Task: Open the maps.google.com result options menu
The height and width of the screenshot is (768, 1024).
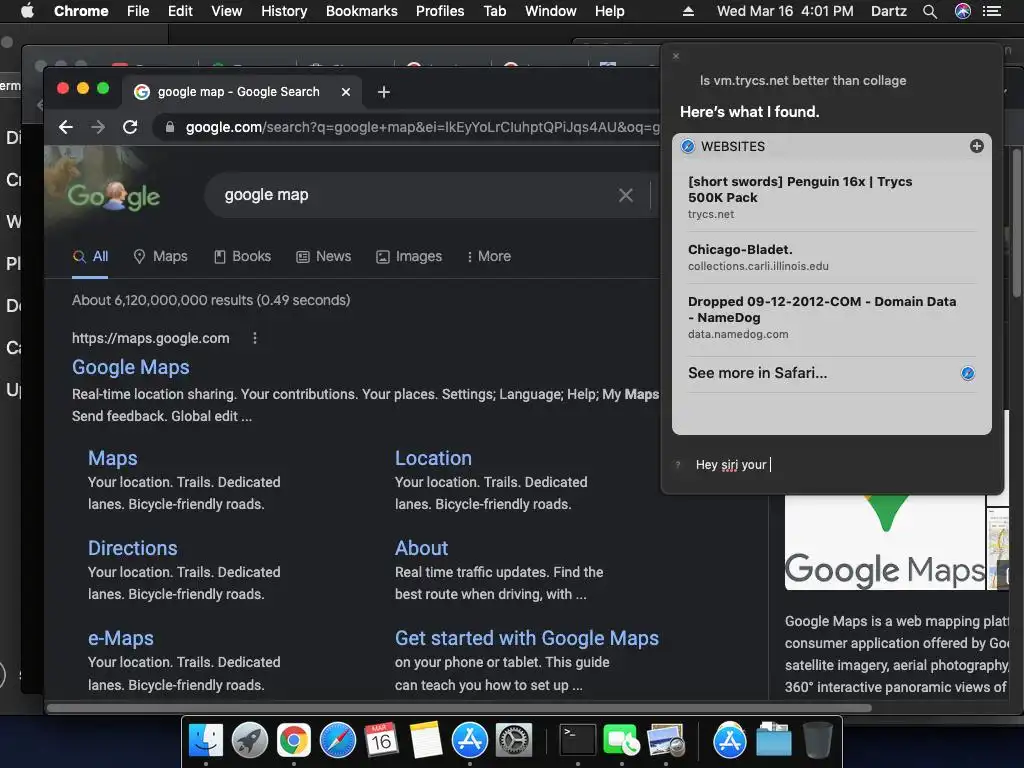Action: [255, 338]
